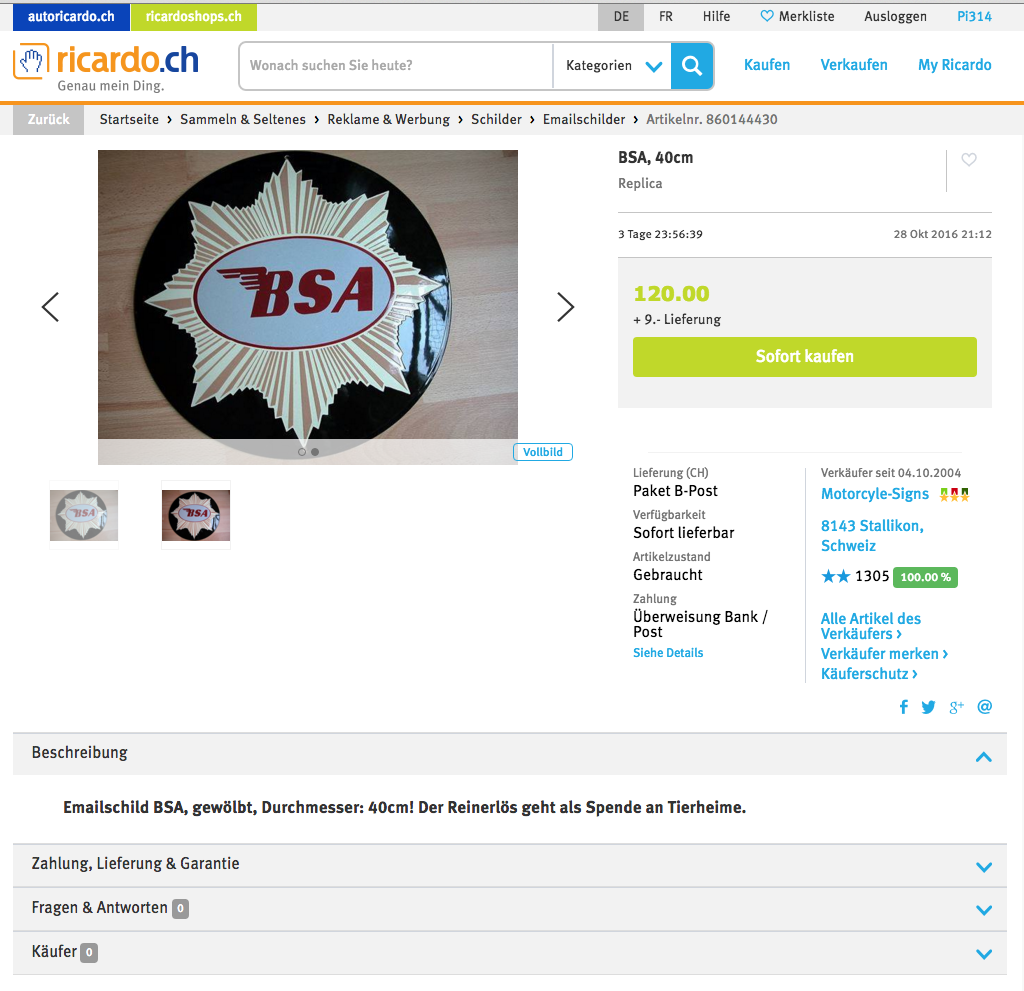Show previous image with left arrow
This screenshot has width=1024, height=991.
(50, 307)
